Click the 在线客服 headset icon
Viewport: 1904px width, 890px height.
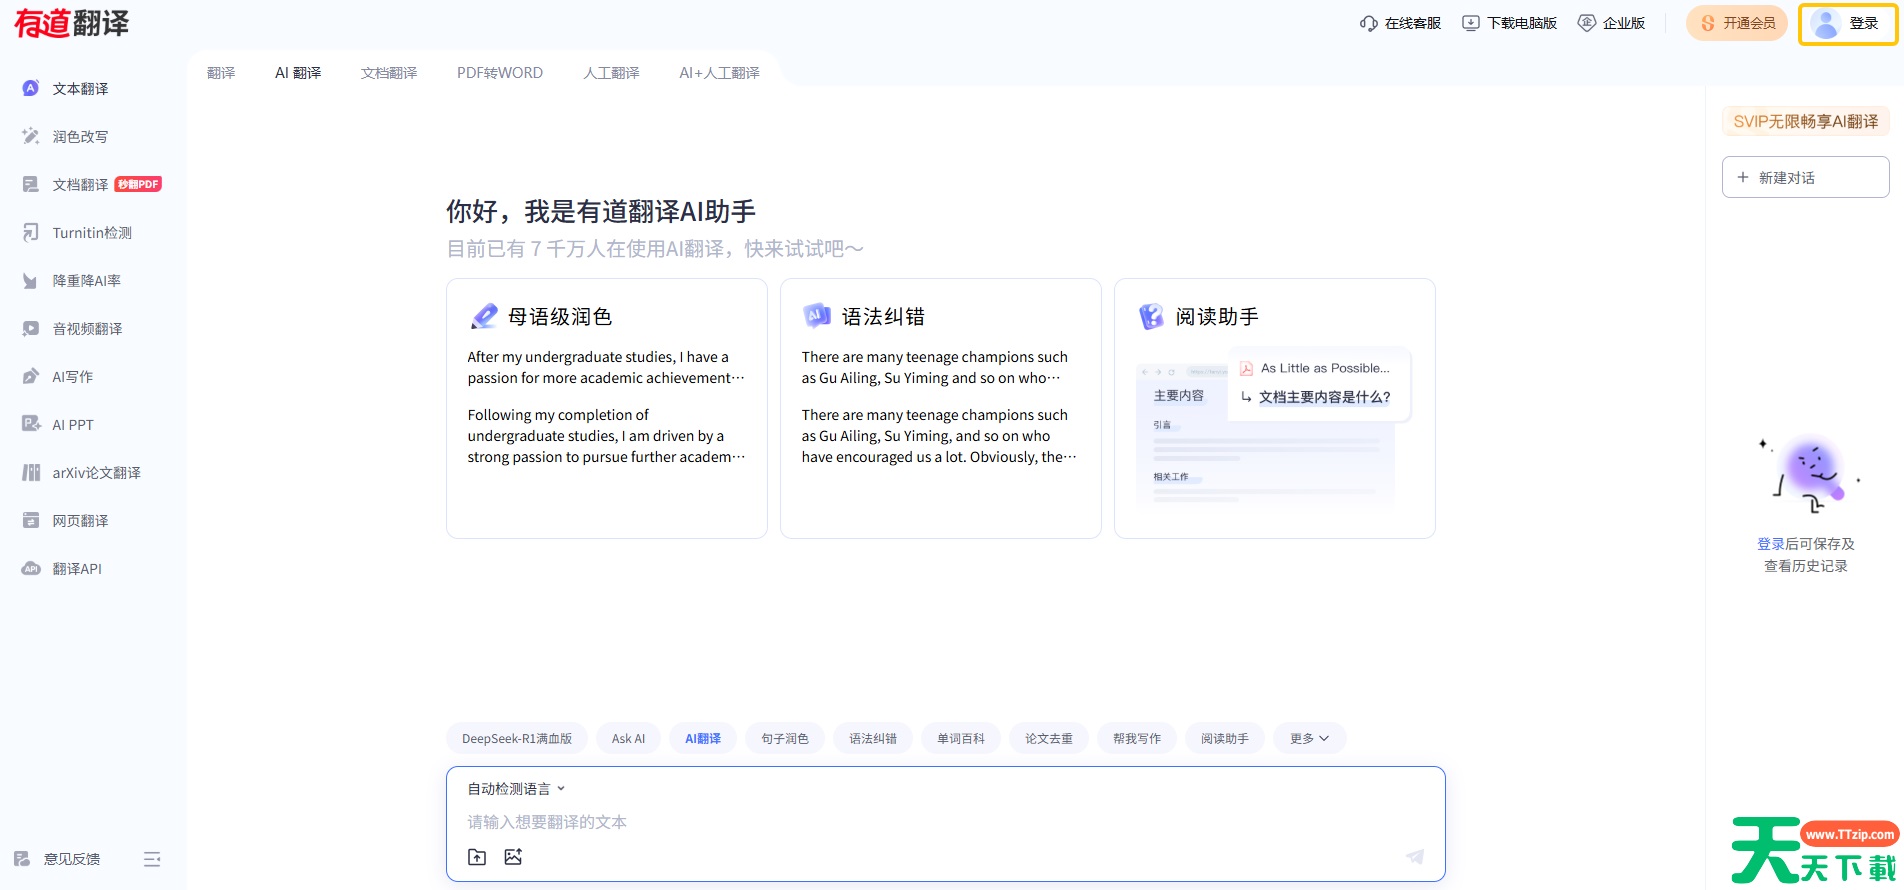coord(1368,23)
